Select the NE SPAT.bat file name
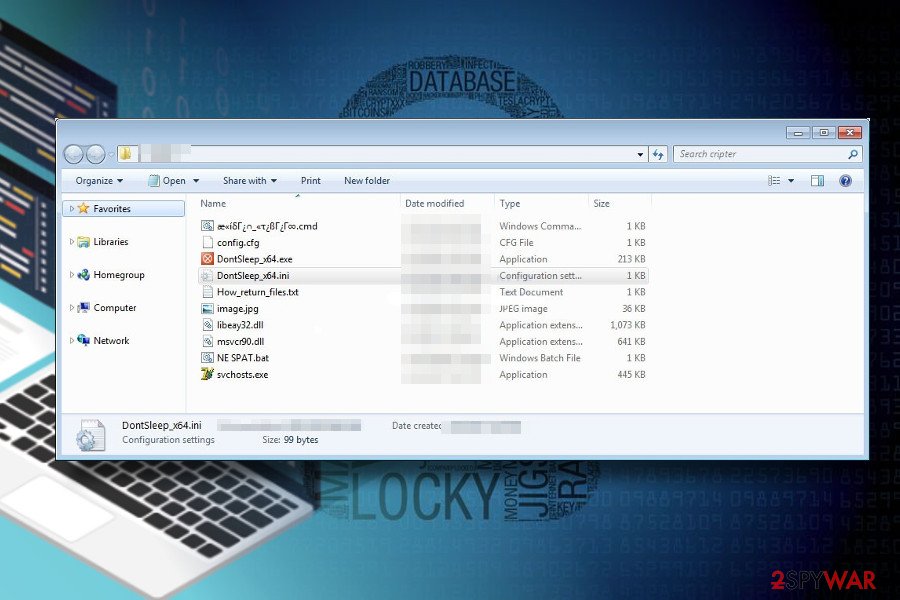 pos(243,358)
